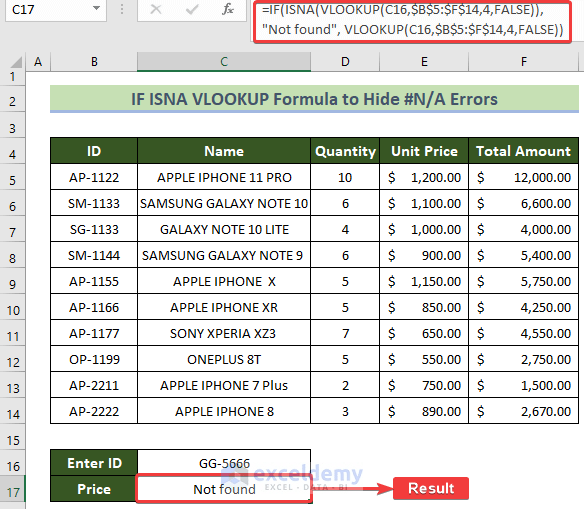Select unit price cell $900.00
This screenshot has width=584, height=509.
coord(424,255)
